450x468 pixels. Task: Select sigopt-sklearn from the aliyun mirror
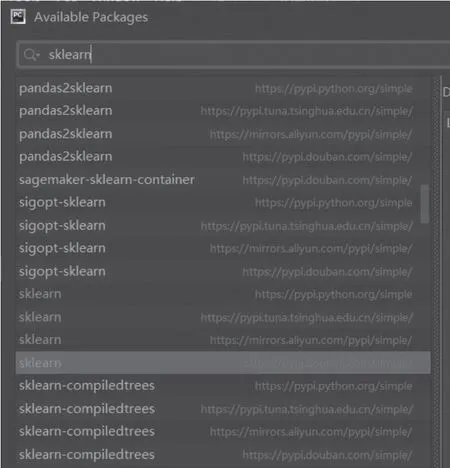[x=223, y=248]
